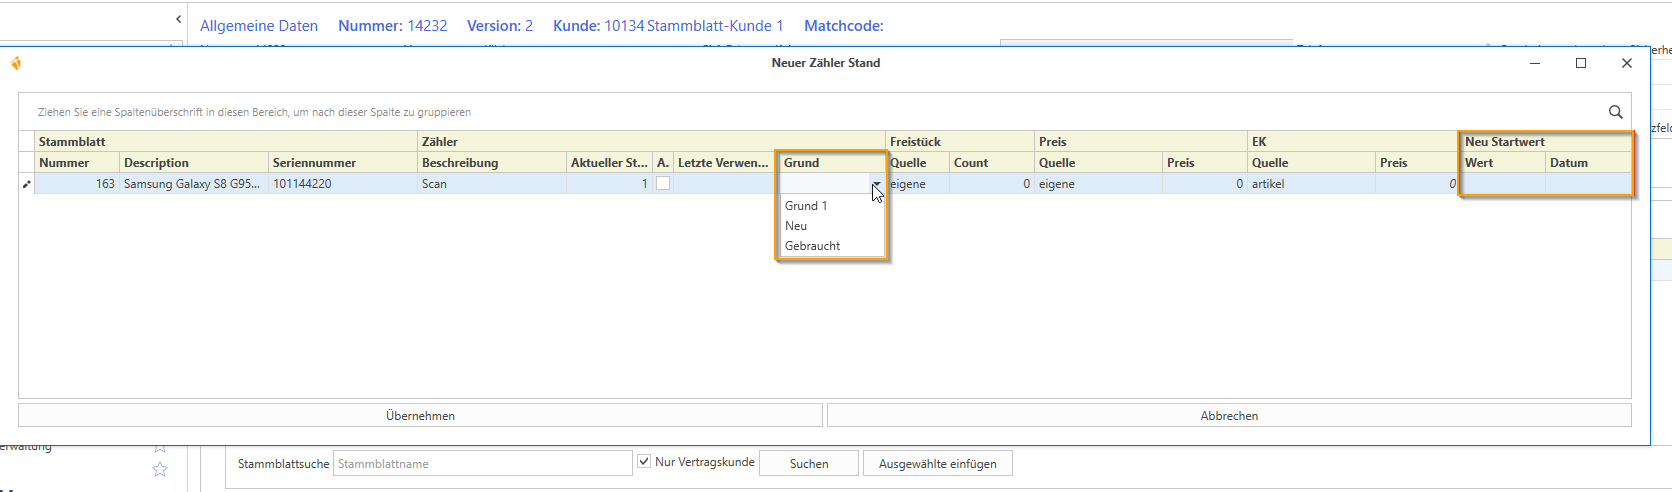1672x492 pixels.
Task: Uncheck the Nur Vertragskunde checkbox
Action: point(644,461)
